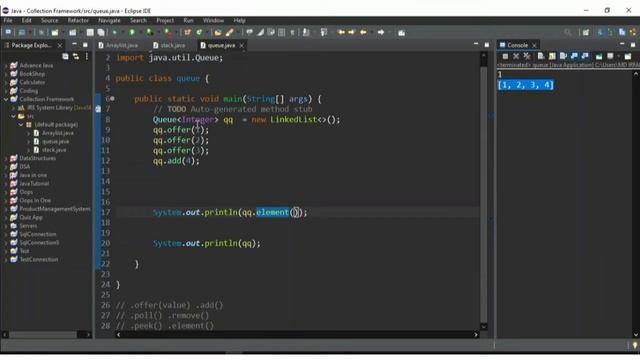Open queue.java in the Package Explorer
This screenshot has width=640, height=360.
tap(56, 142)
